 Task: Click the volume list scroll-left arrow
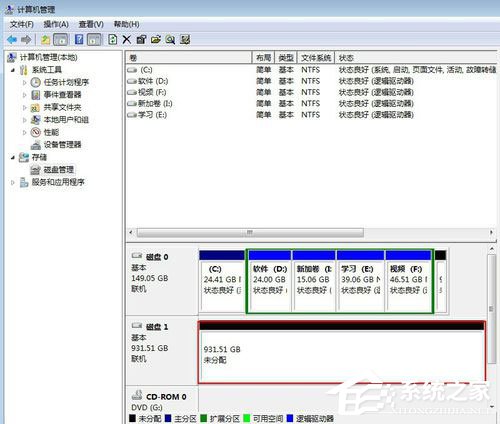pos(131,232)
